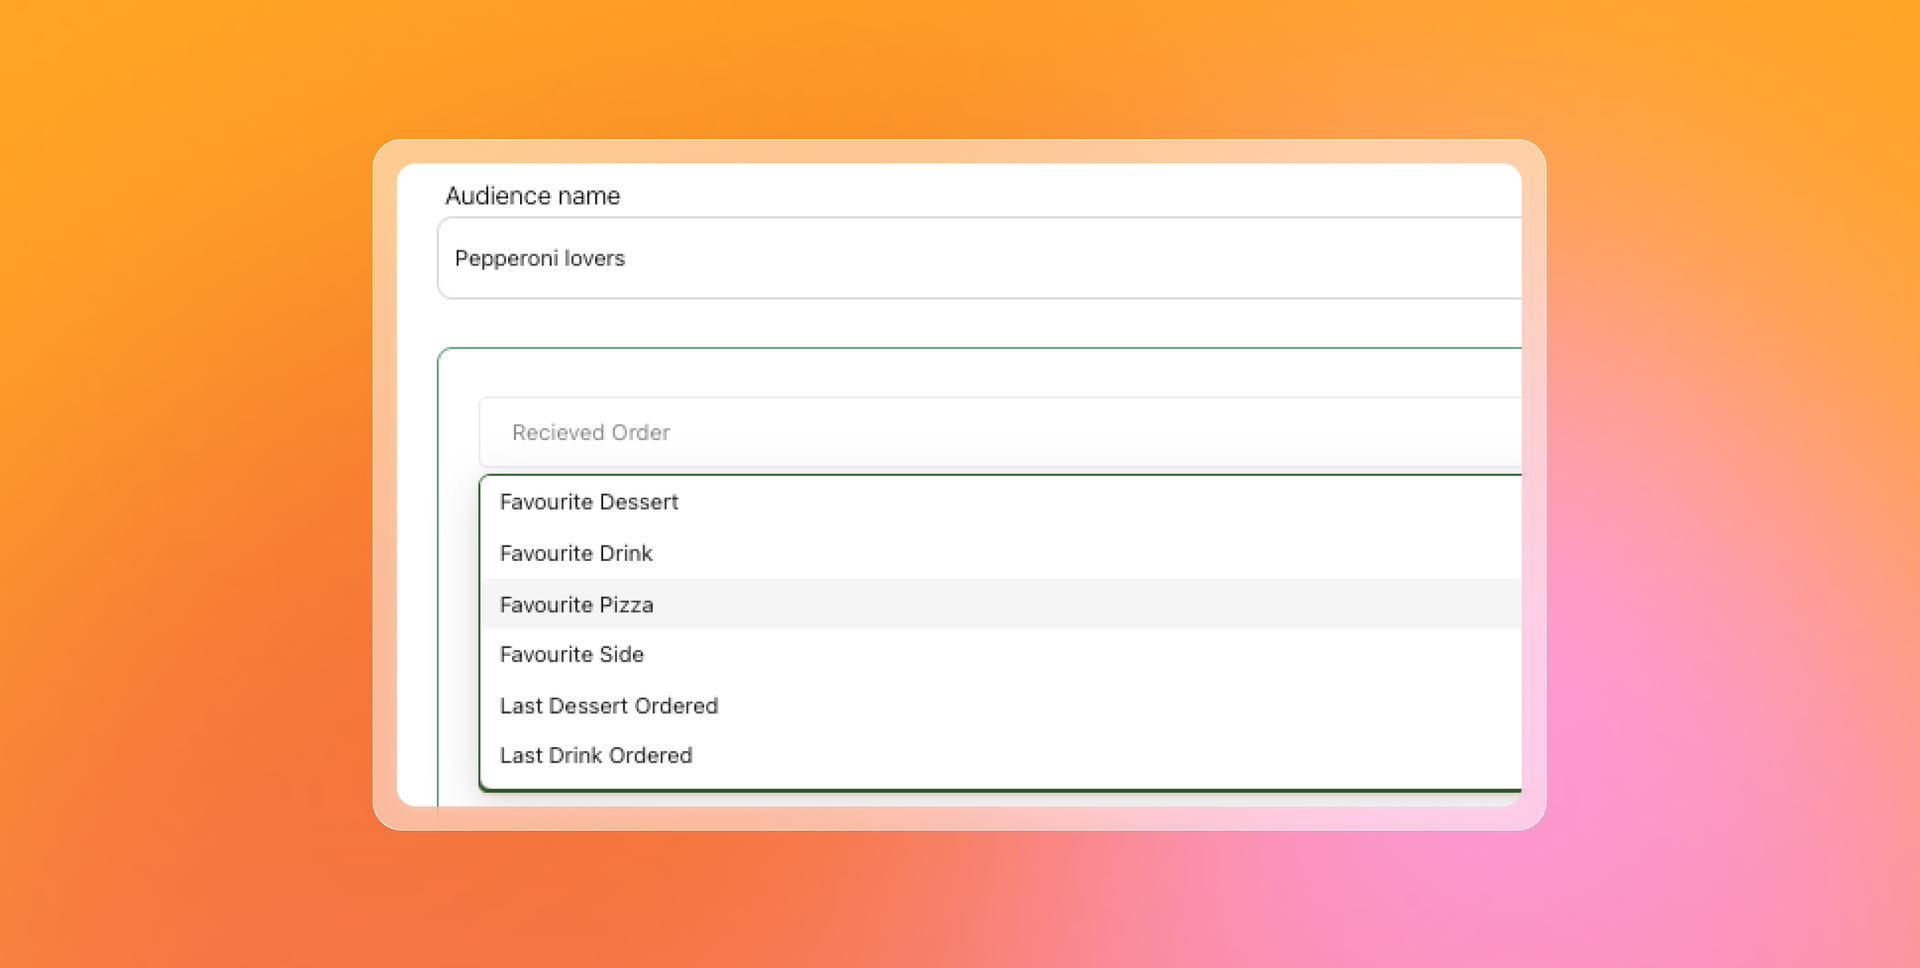The image size is (1920, 968).
Task: Open the "Recieved Order" selector field
Action: click(x=900, y=432)
